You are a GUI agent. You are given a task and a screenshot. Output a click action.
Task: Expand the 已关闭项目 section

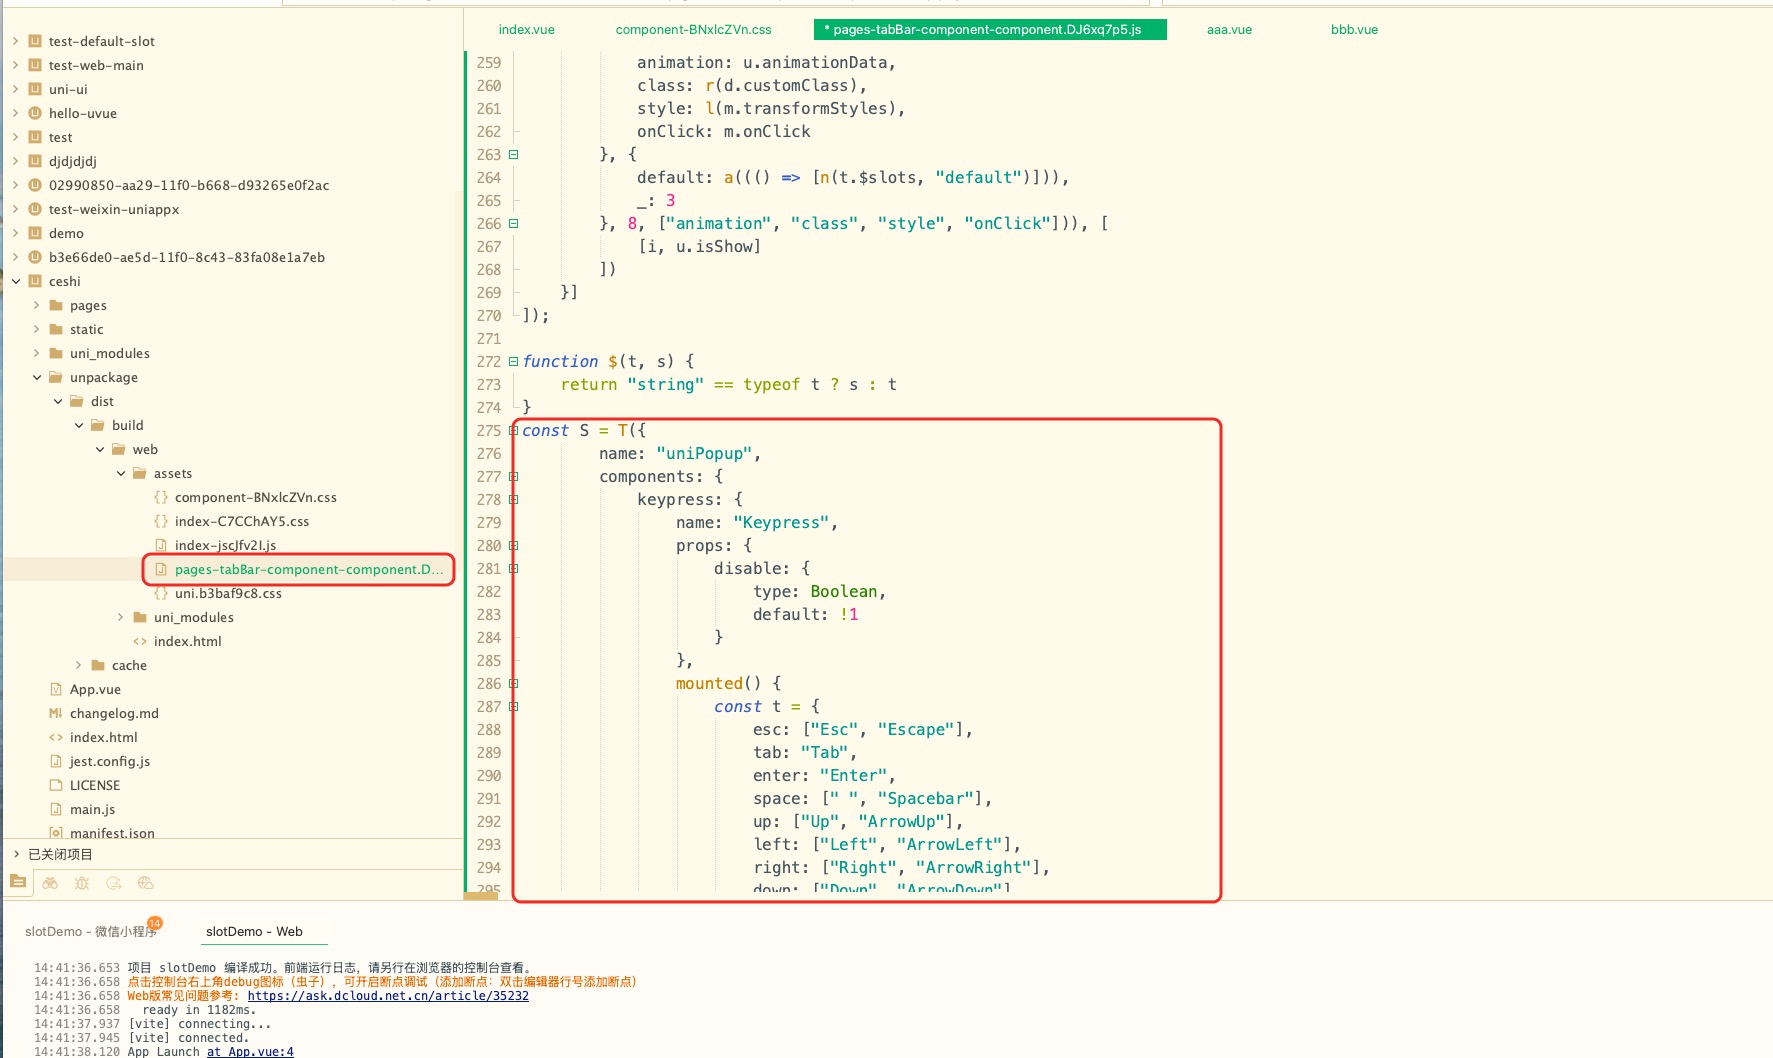pyautogui.click(x=16, y=854)
